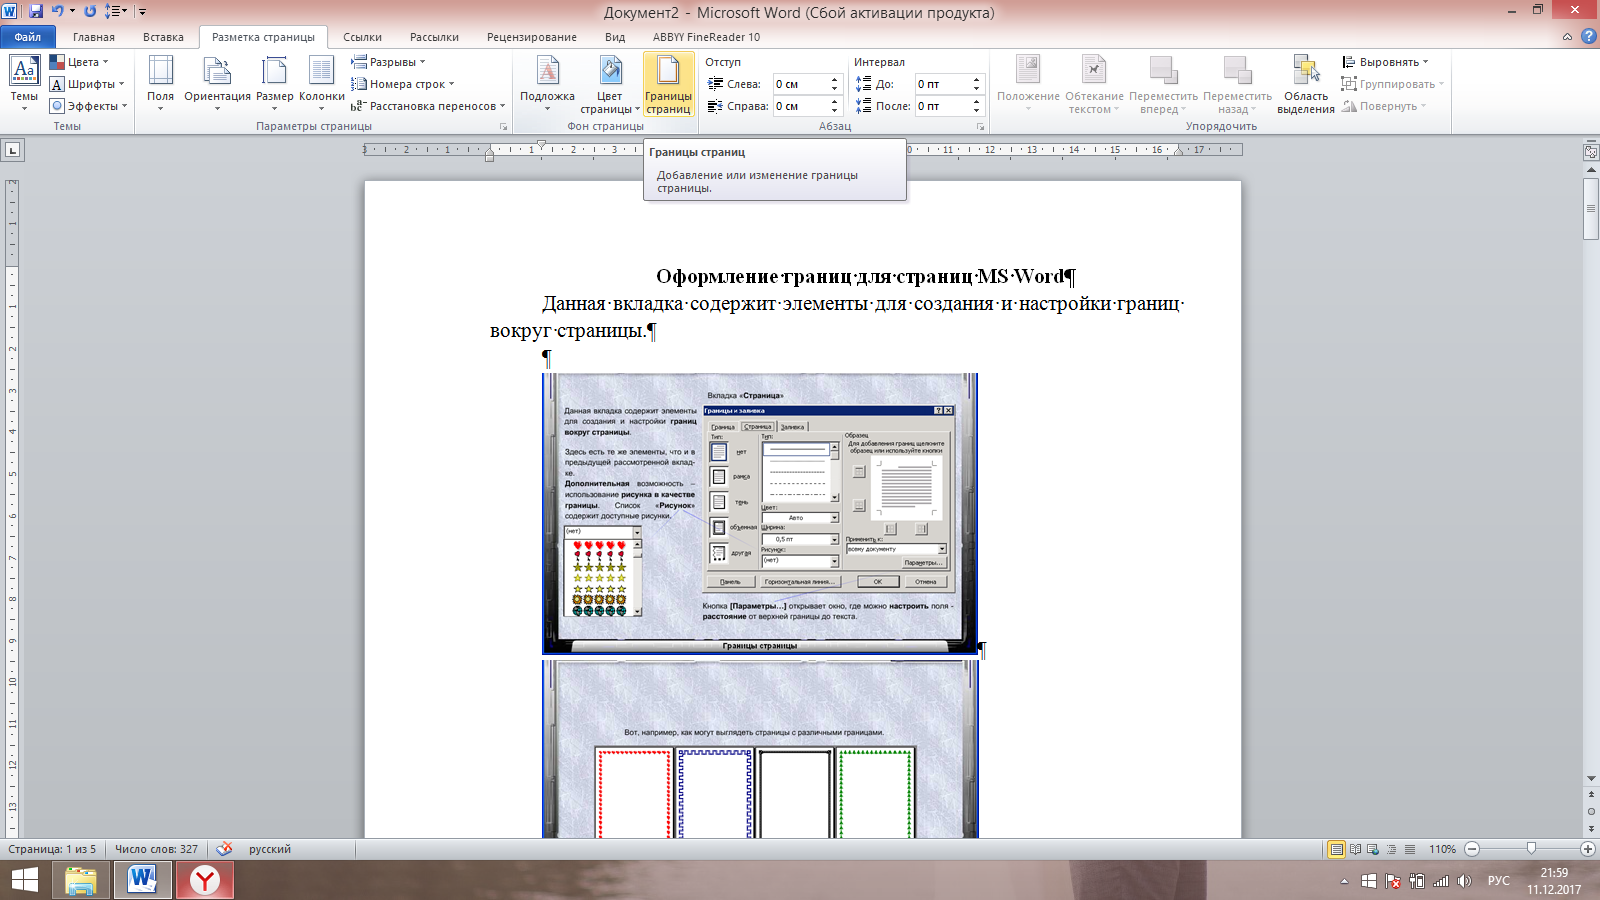Image resolution: width=1600 pixels, height=900 pixels.
Task: Click spacing before (До) input field
Action: click(942, 84)
